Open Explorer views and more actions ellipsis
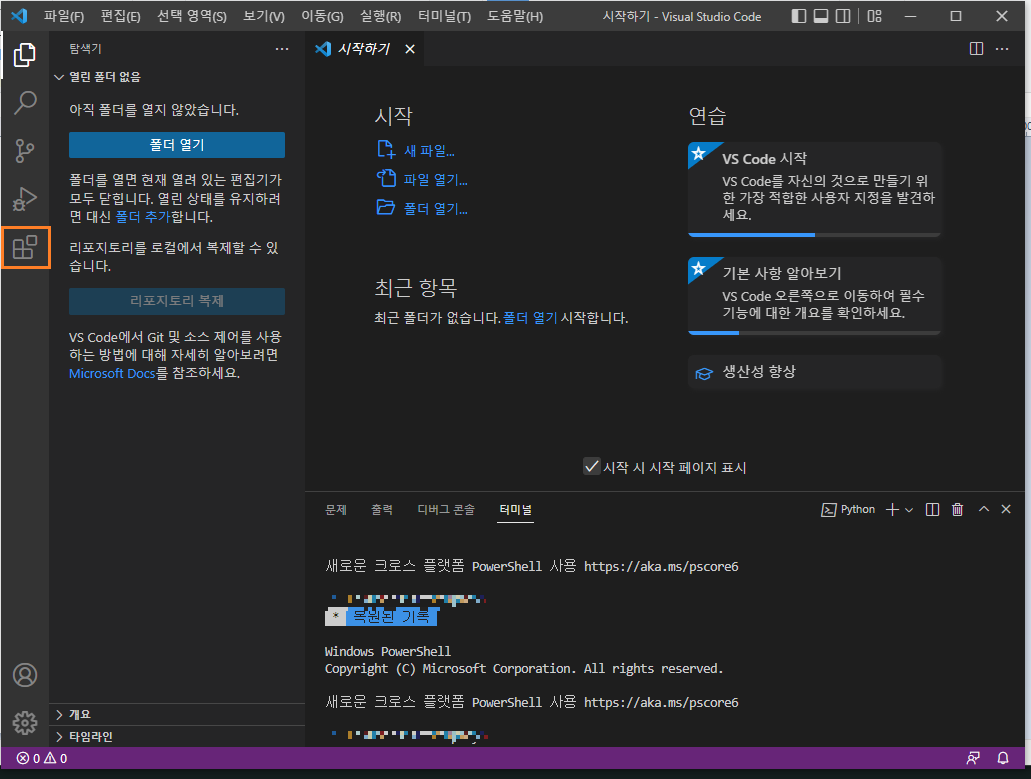Screen dimensions: 1031x779 (282, 49)
